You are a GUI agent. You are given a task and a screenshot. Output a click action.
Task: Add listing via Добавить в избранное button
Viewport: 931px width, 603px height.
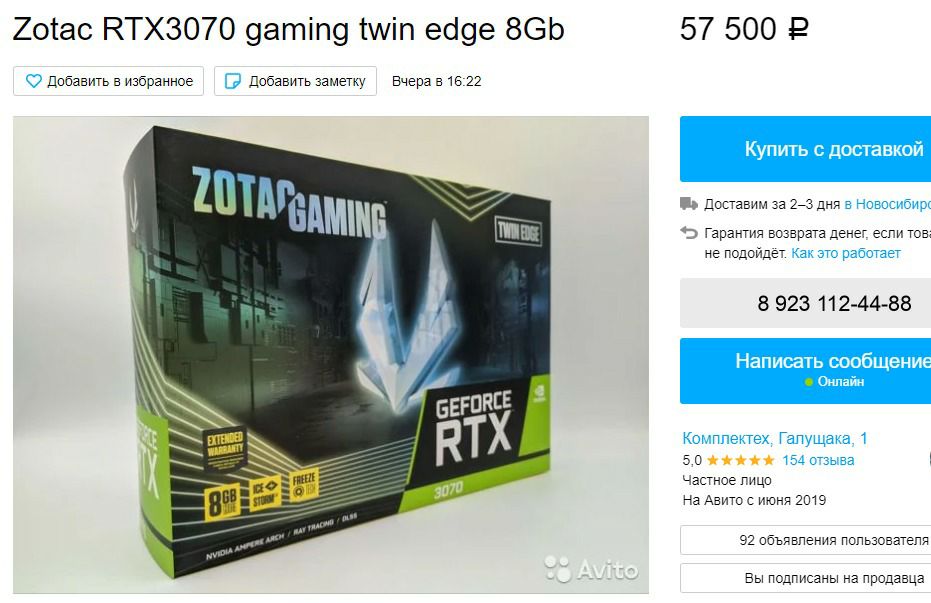tap(109, 81)
